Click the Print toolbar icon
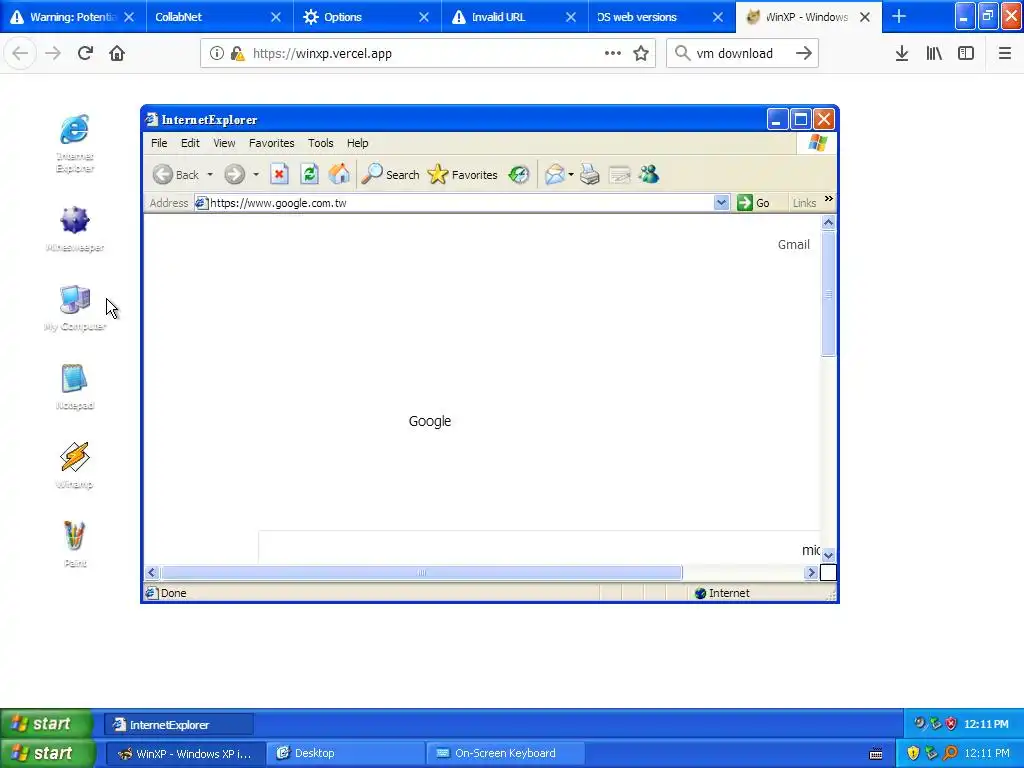 590,174
